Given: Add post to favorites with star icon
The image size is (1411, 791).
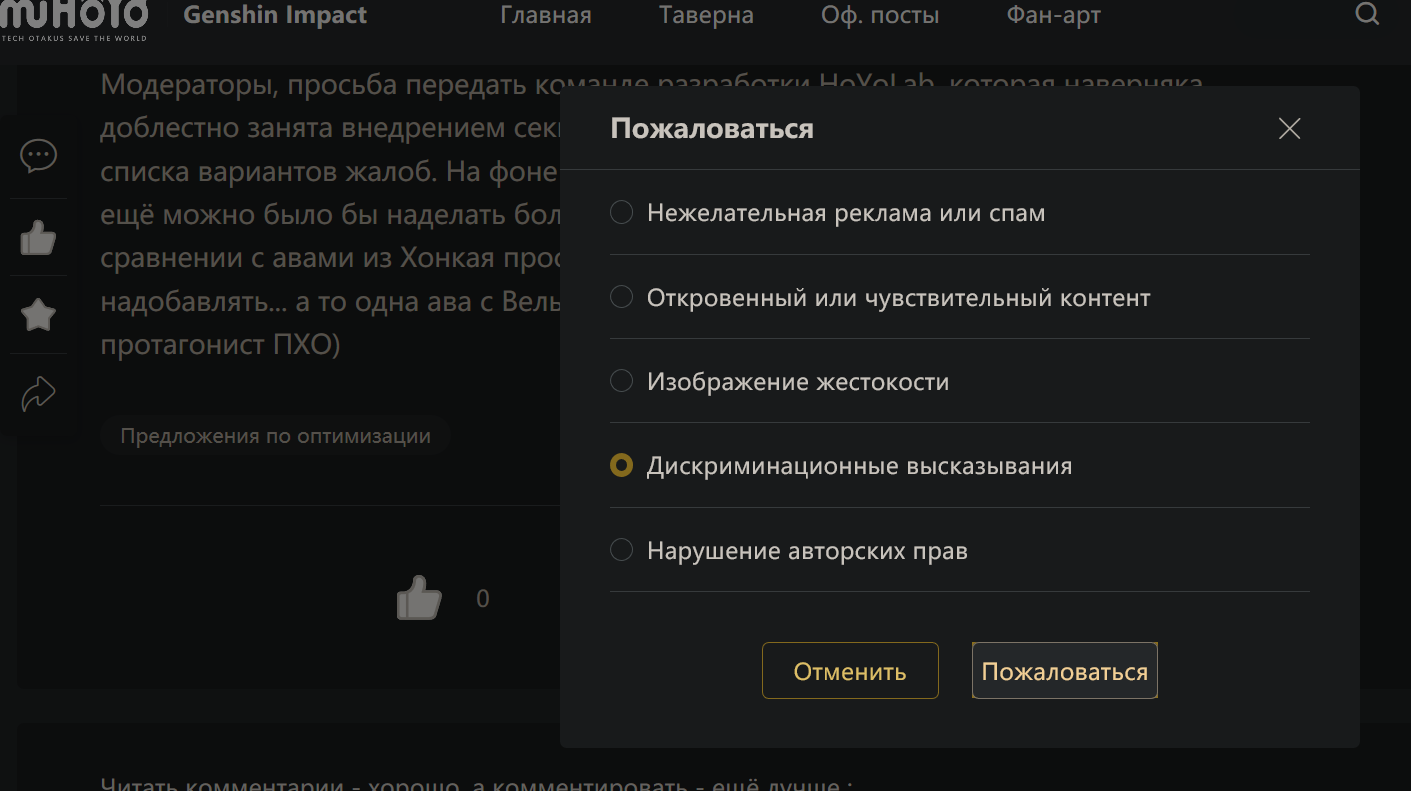Looking at the screenshot, I should 38,315.
